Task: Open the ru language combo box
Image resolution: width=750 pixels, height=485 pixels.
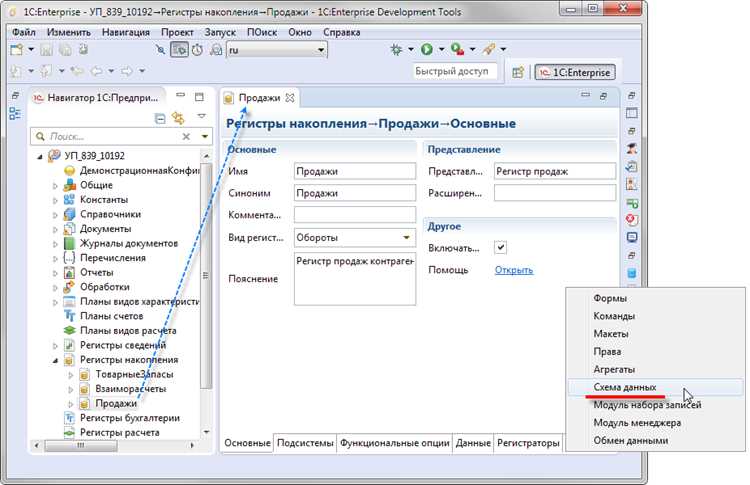Action: [x=277, y=50]
